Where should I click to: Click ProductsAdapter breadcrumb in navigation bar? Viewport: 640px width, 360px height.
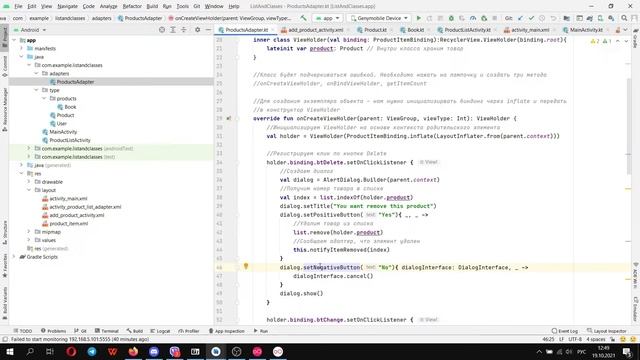(x=140, y=18)
